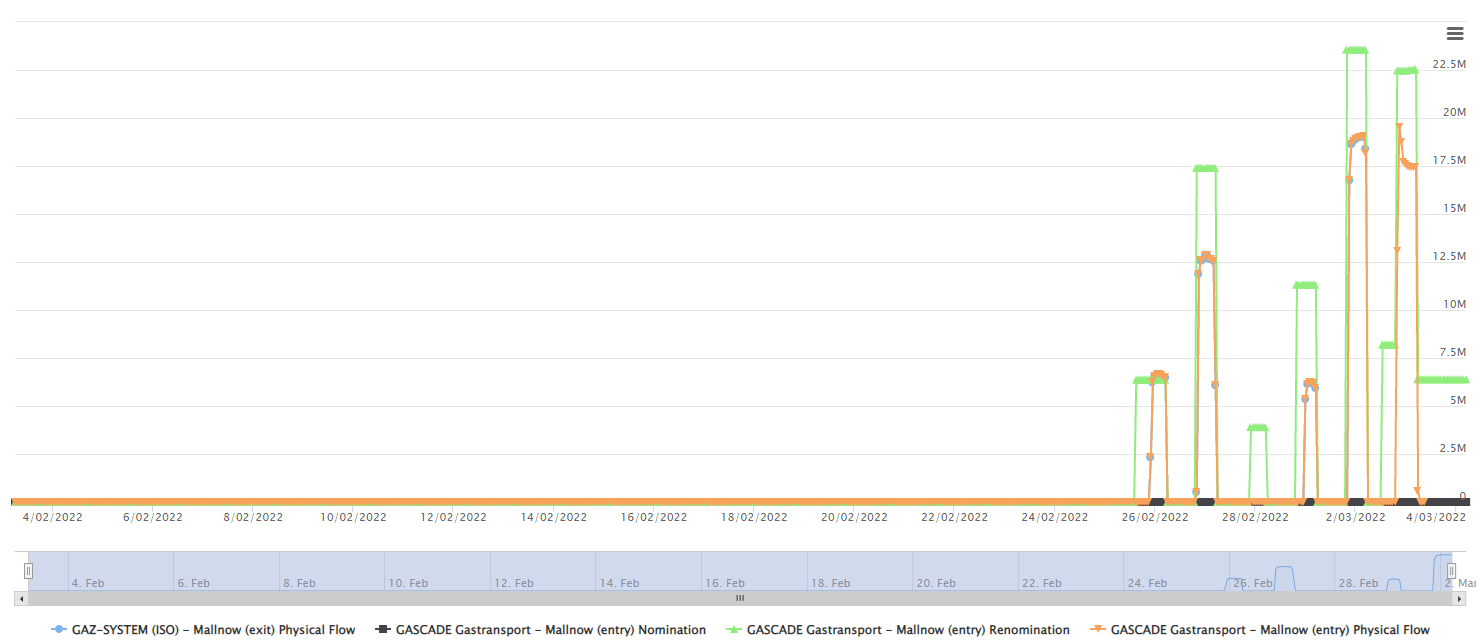Click the 16/02/2022 x-axis label
This screenshot has width=1479, height=643.
click(x=654, y=517)
